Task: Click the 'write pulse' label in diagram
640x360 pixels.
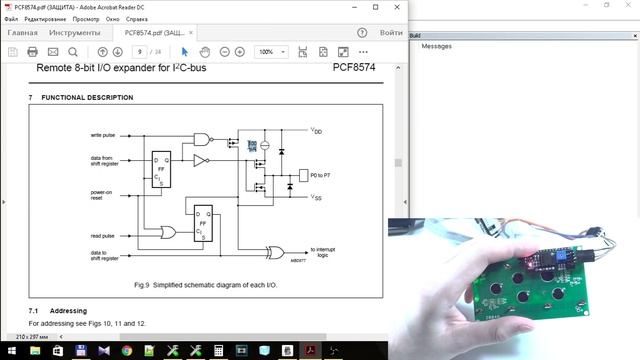Action: (103, 135)
